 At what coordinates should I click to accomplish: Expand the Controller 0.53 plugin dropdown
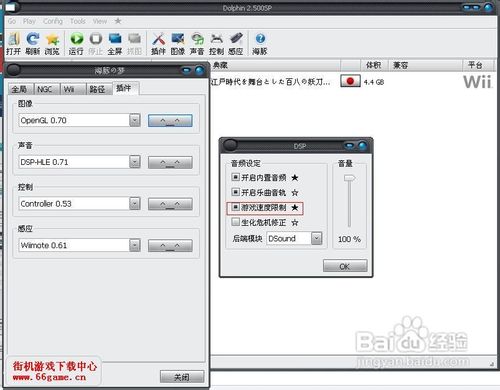tap(135, 203)
